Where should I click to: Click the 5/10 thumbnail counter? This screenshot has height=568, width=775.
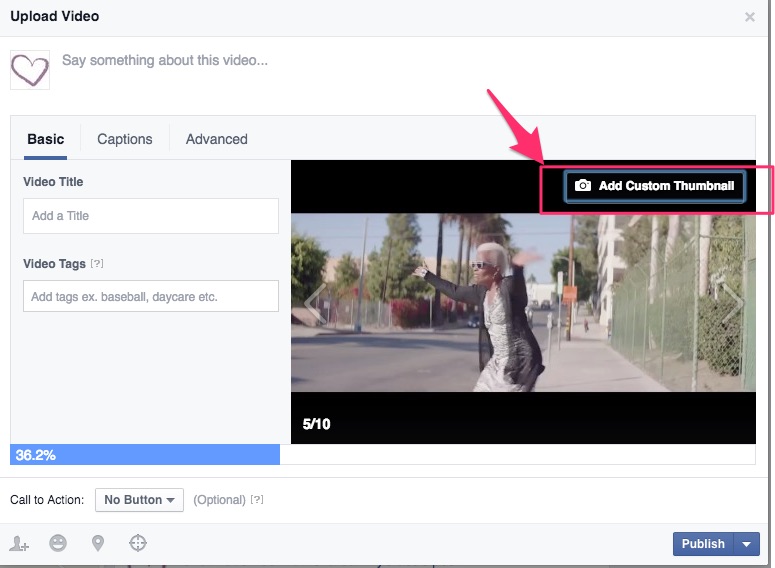(x=316, y=424)
